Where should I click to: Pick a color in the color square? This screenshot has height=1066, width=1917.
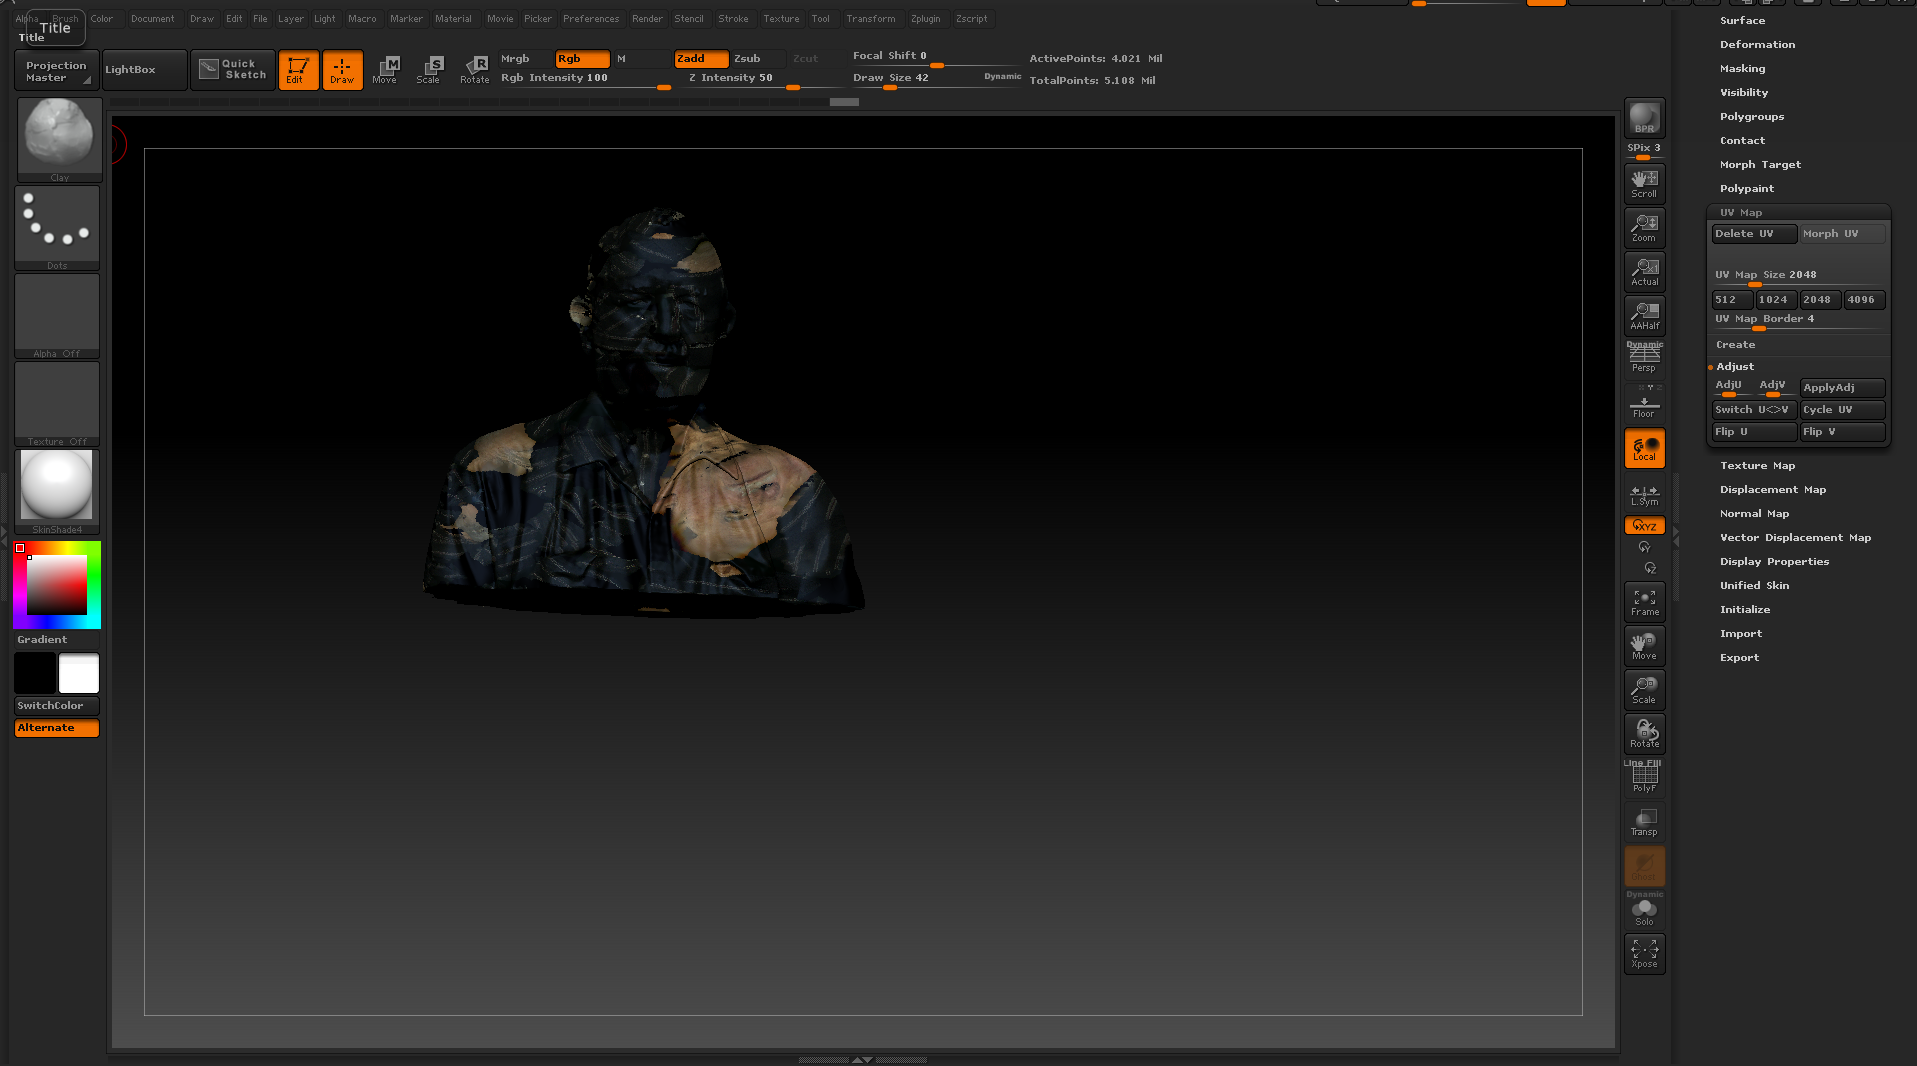57,585
